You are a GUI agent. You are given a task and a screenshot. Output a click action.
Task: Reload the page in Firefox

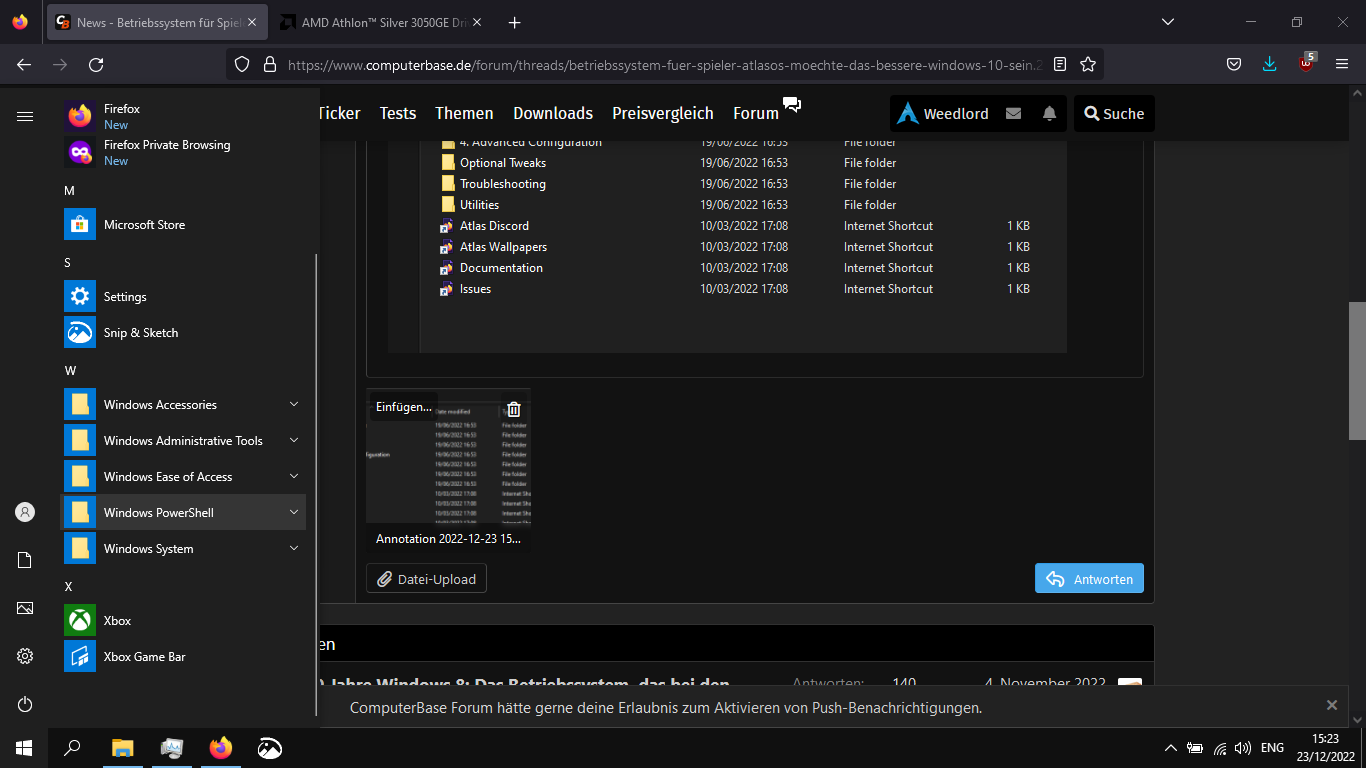point(96,64)
